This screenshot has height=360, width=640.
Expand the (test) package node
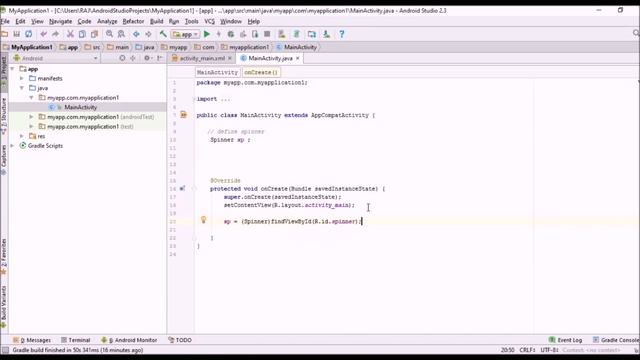click(31, 127)
